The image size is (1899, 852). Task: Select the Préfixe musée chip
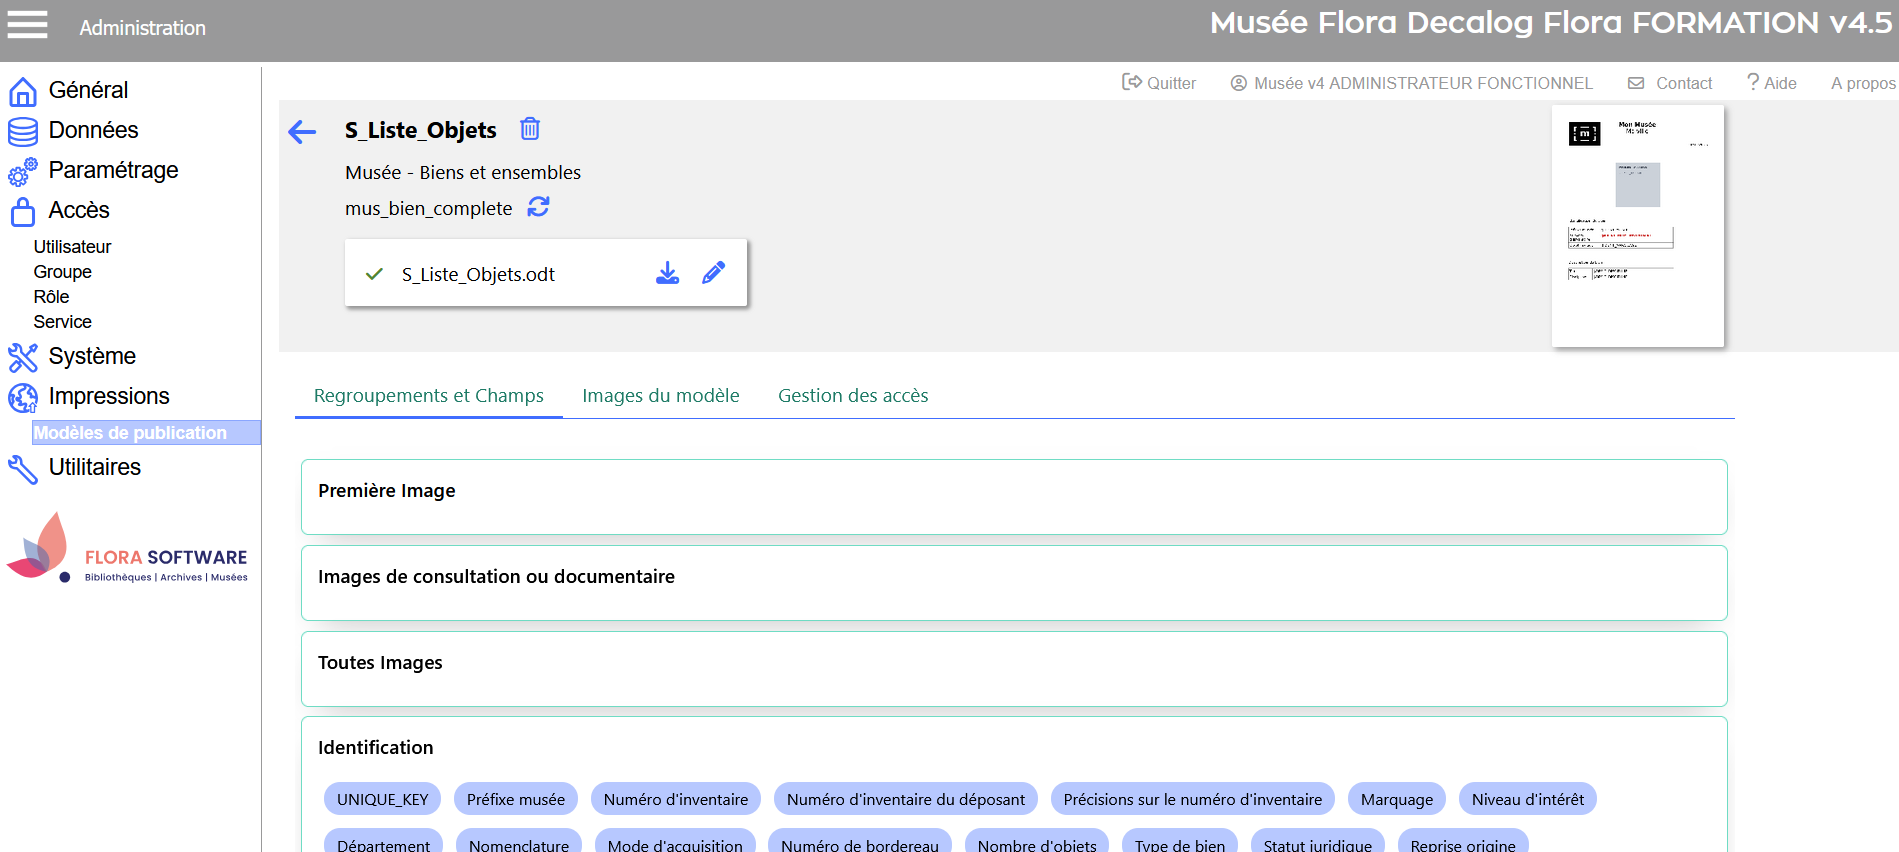[516, 799]
